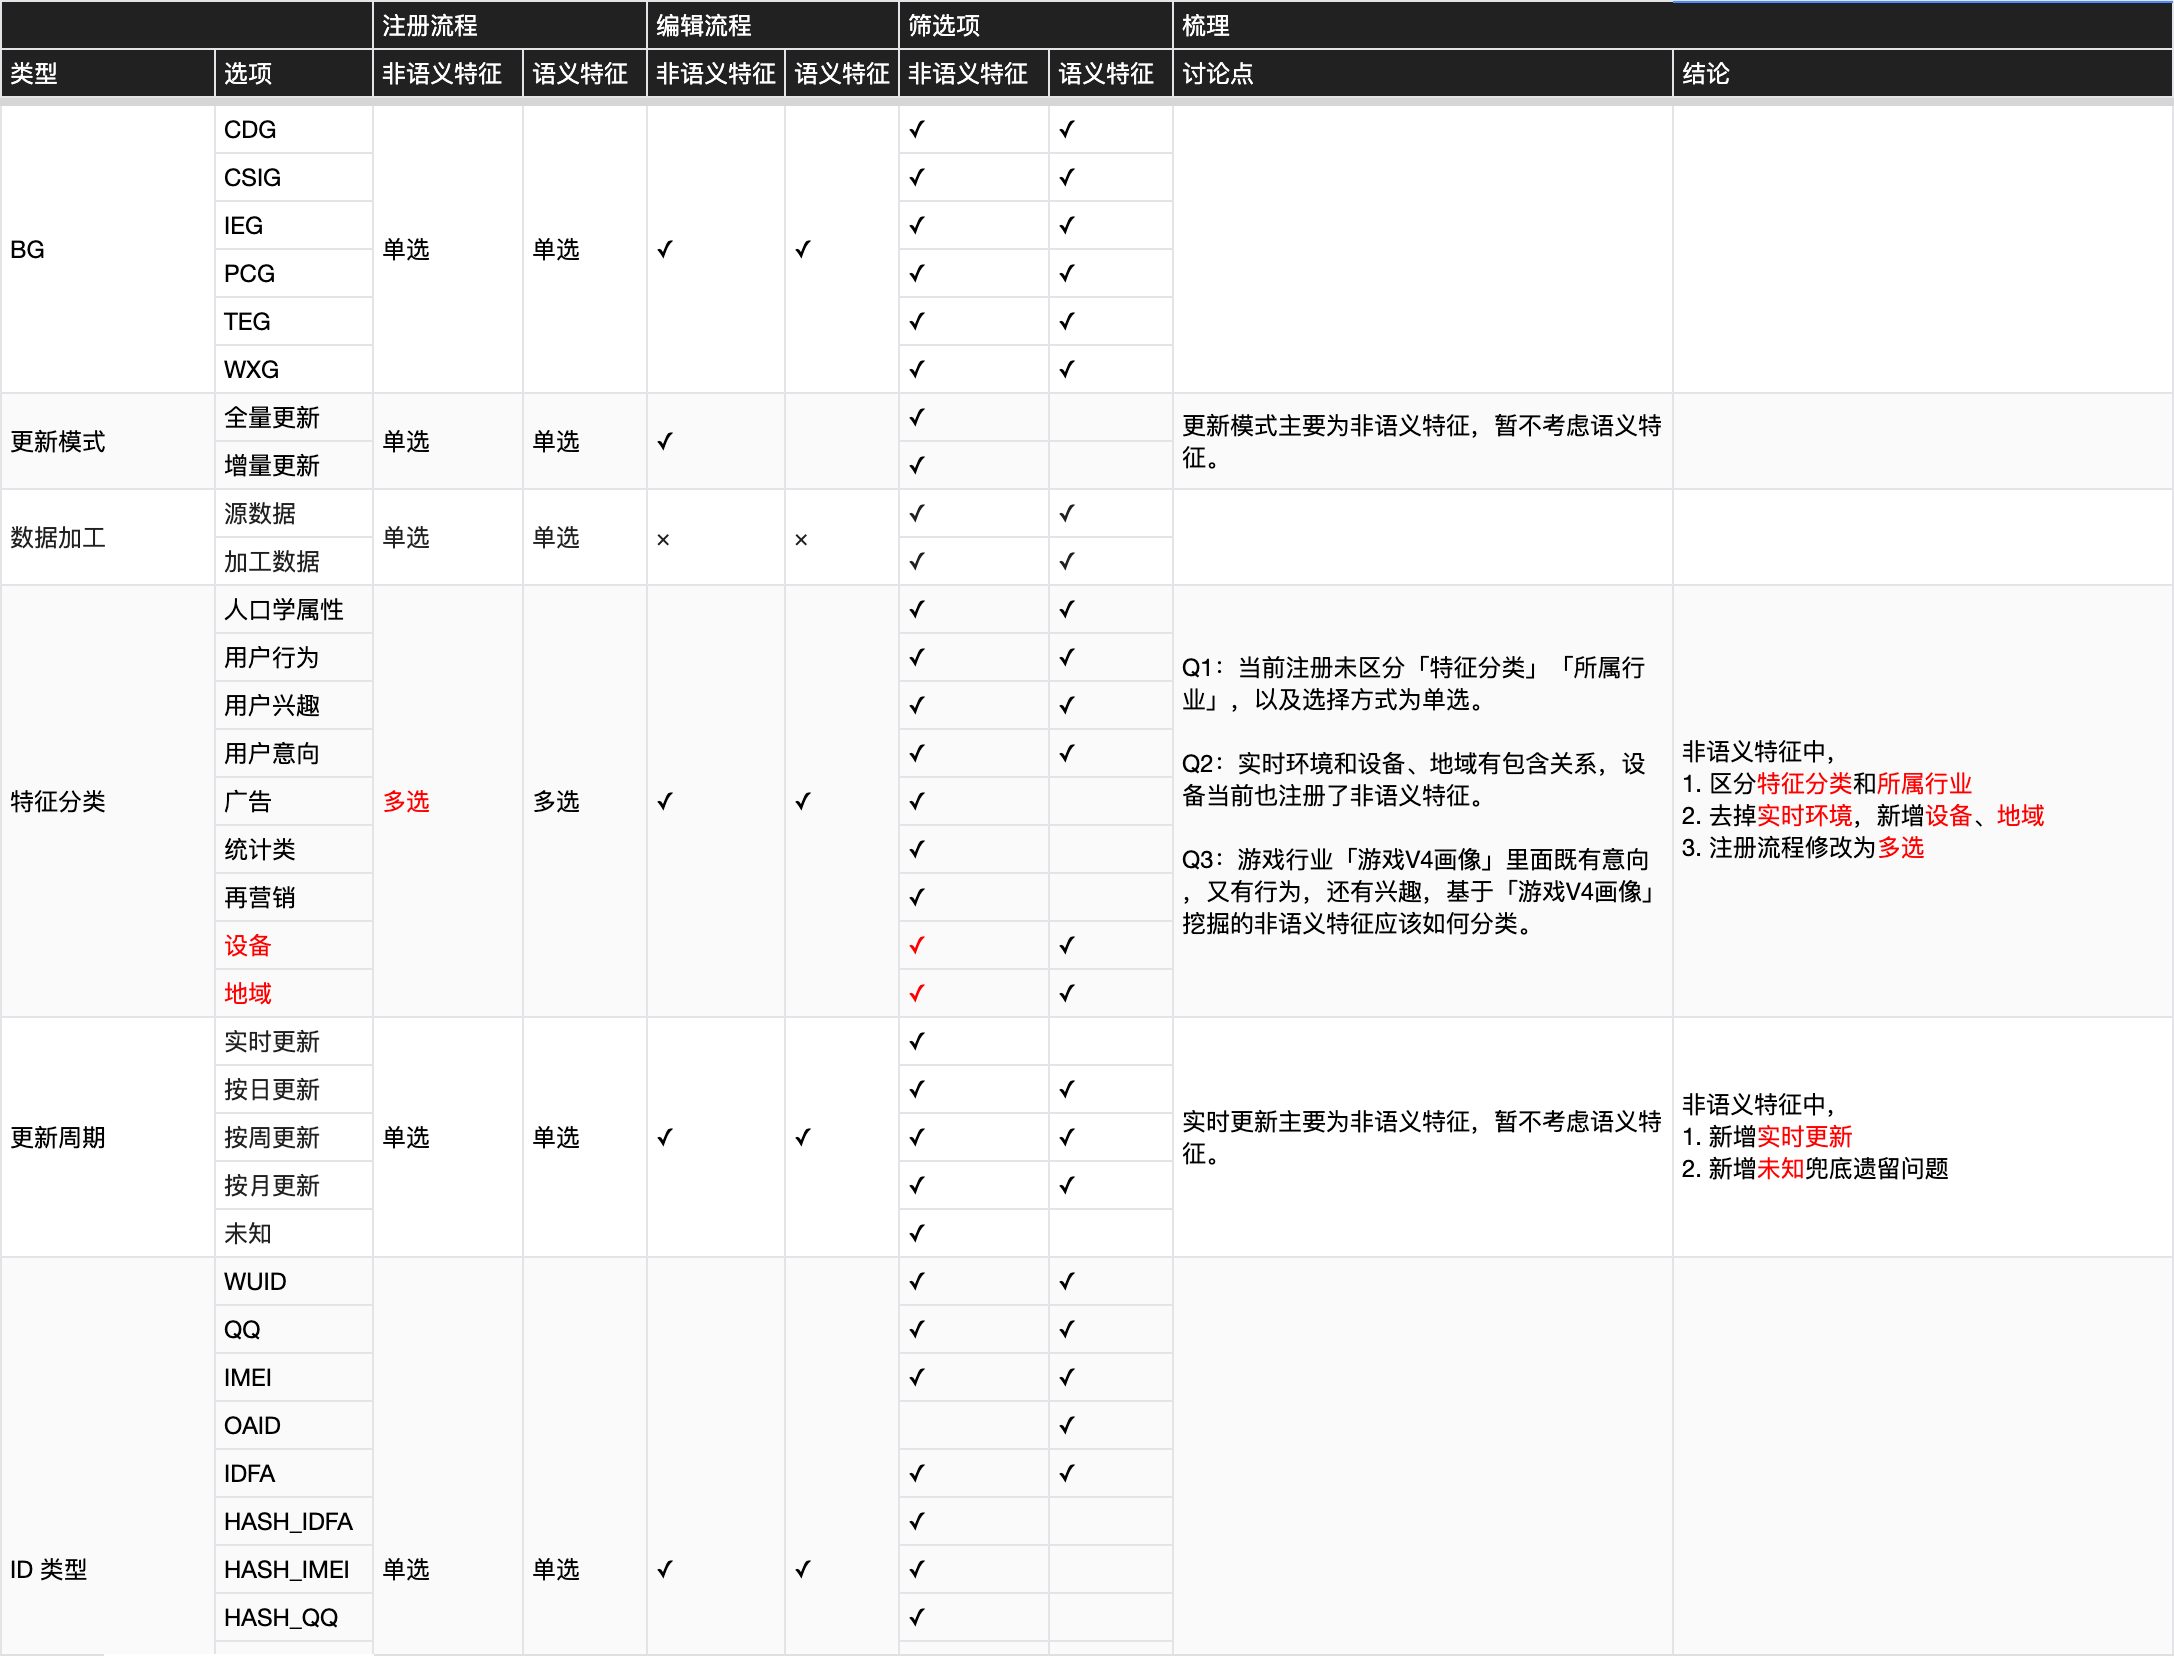
Task: Select the PCG option cell
Action: coord(294,273)
